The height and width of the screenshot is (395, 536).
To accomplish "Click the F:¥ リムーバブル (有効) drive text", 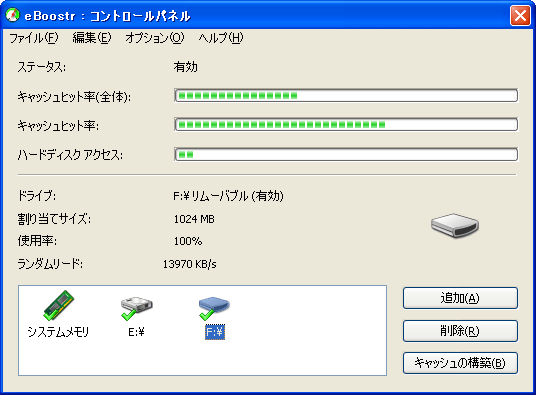I will click(x=228, y=196).
